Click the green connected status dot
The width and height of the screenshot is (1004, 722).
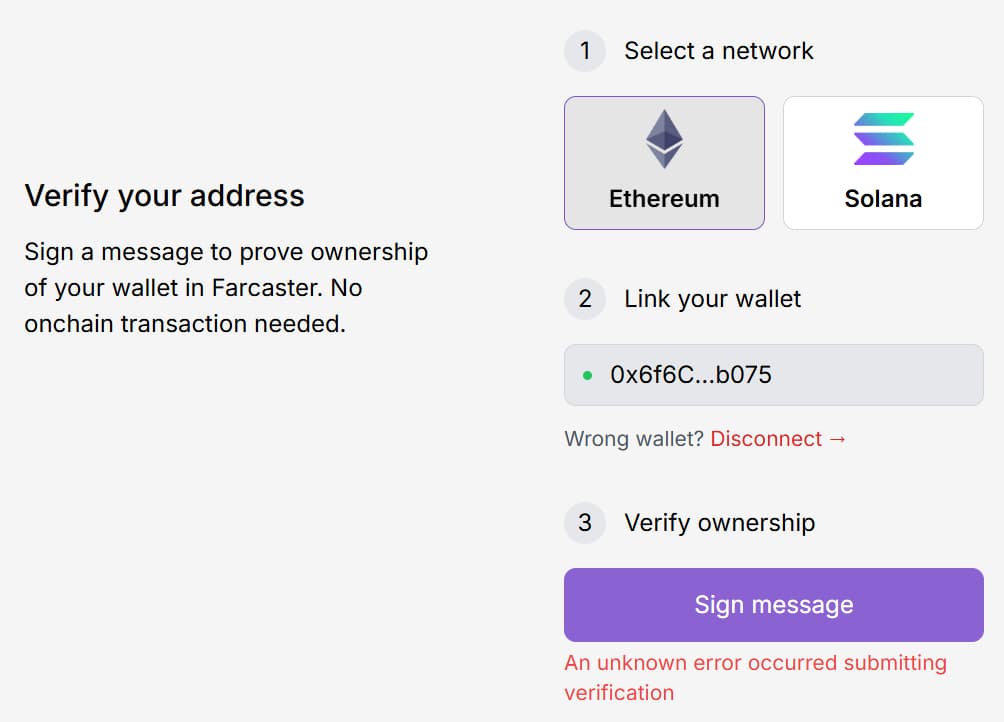click(x=588, y=376)
